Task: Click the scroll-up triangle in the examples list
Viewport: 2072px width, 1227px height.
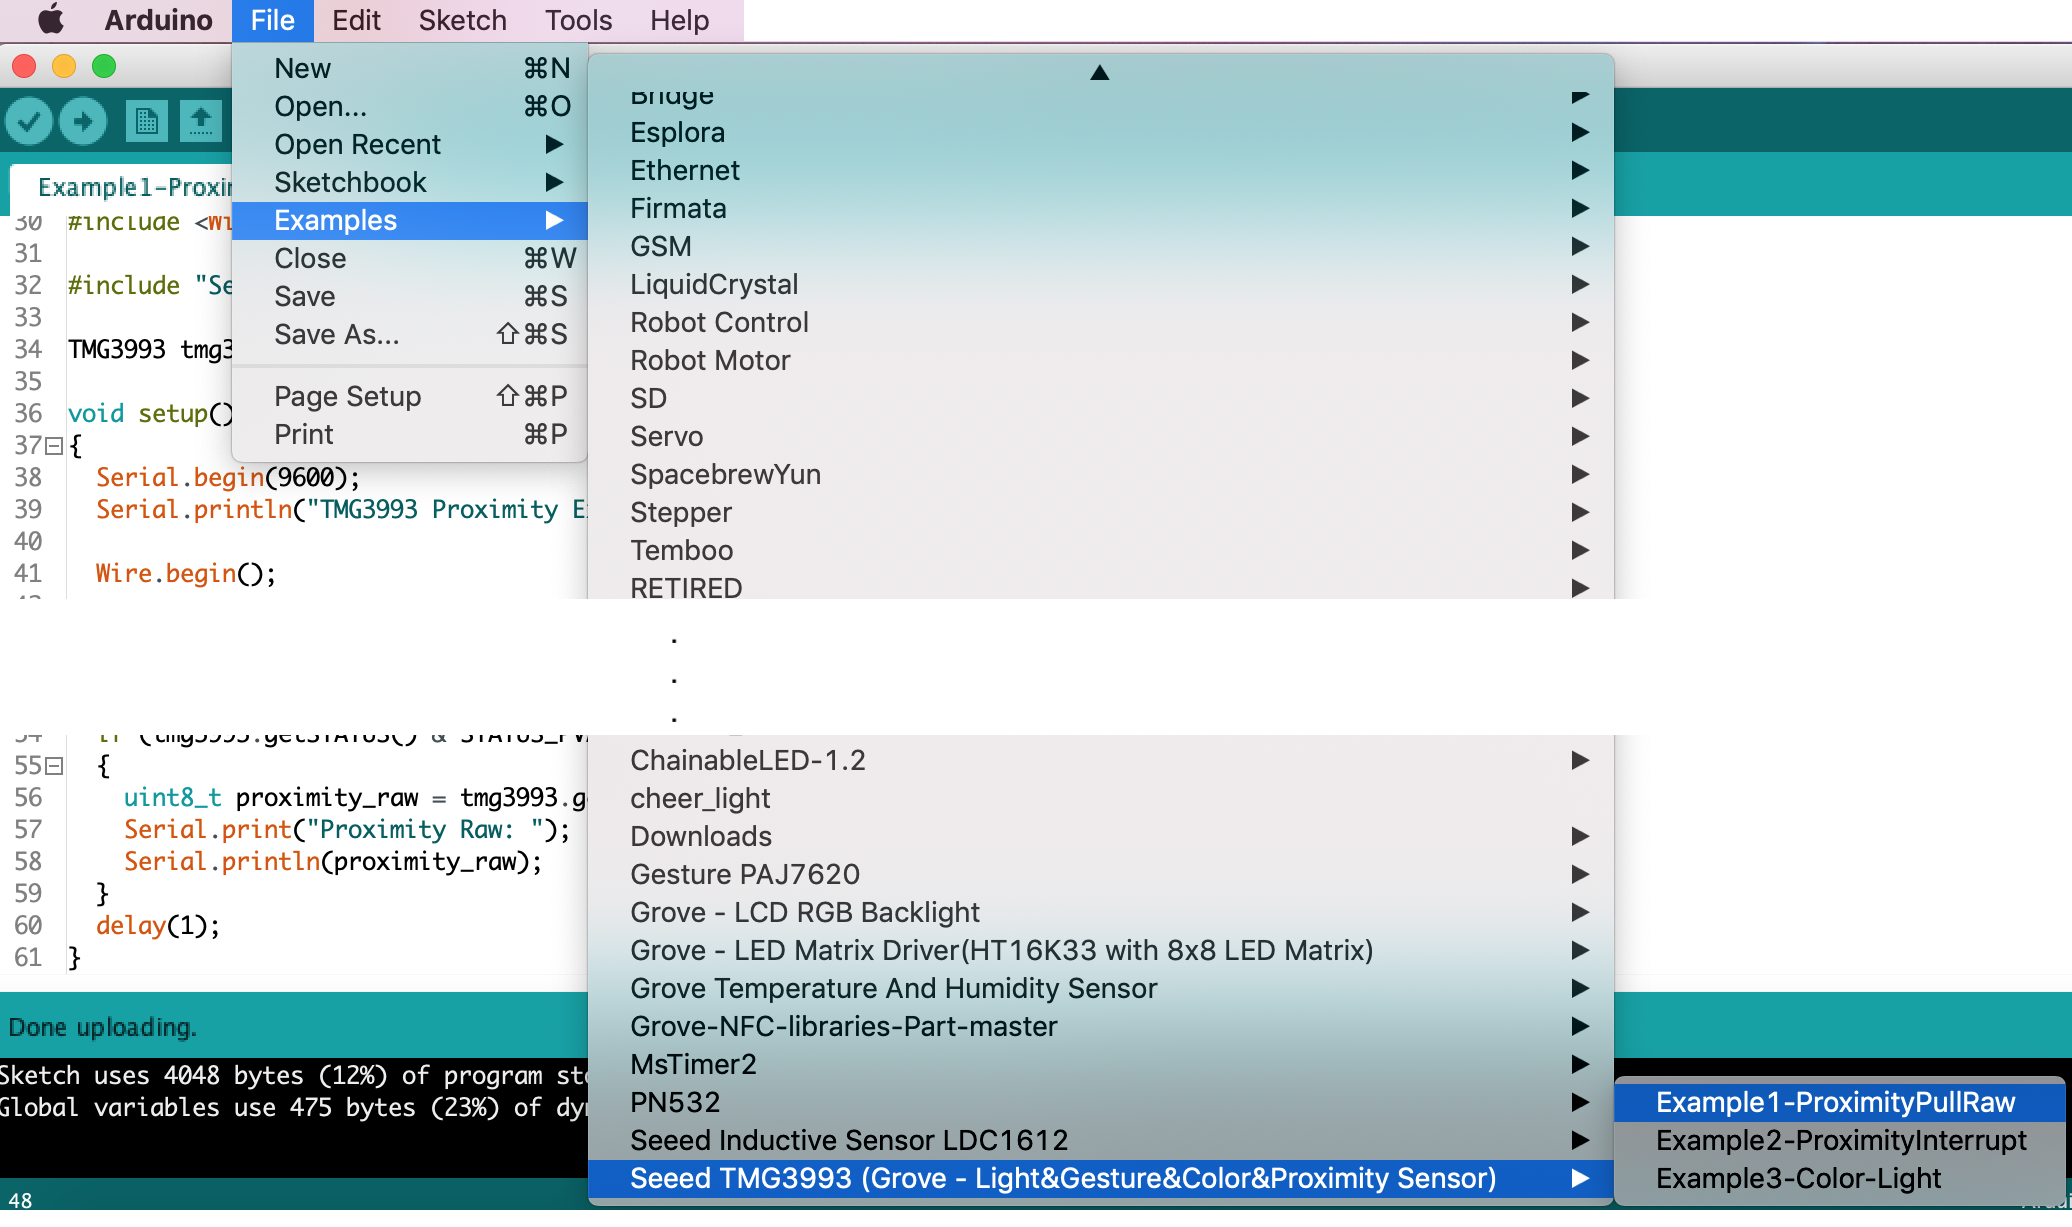Action: 1099,72
